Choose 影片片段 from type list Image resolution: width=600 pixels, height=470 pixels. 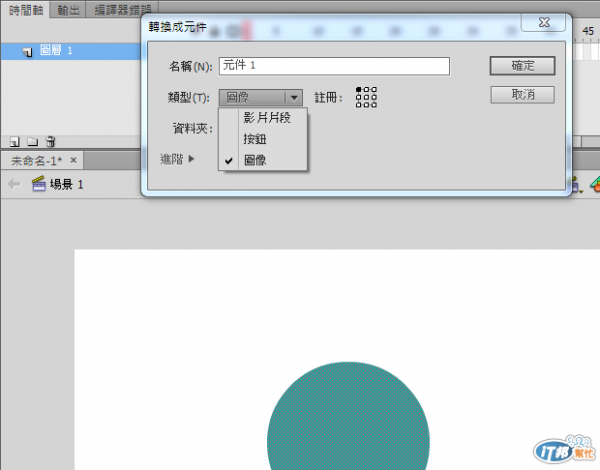pyautogui.click(x=267, y=118)
